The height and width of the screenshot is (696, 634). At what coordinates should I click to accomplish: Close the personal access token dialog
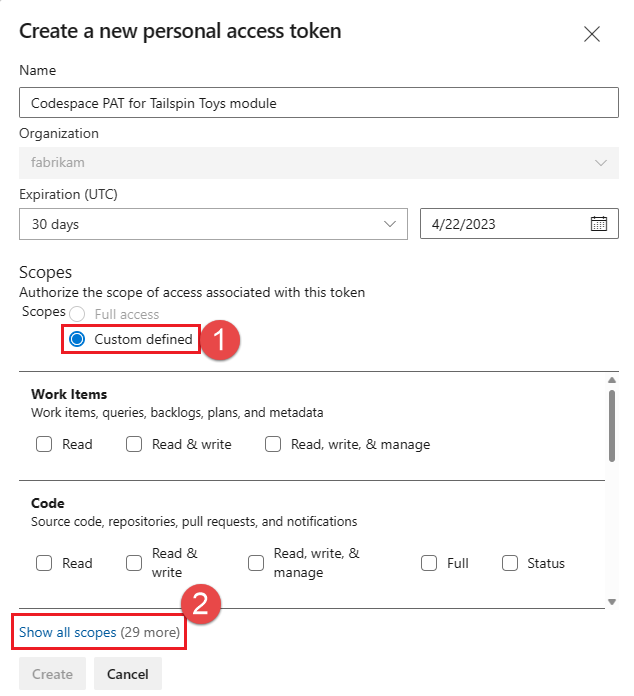click(x=592, y=34)
